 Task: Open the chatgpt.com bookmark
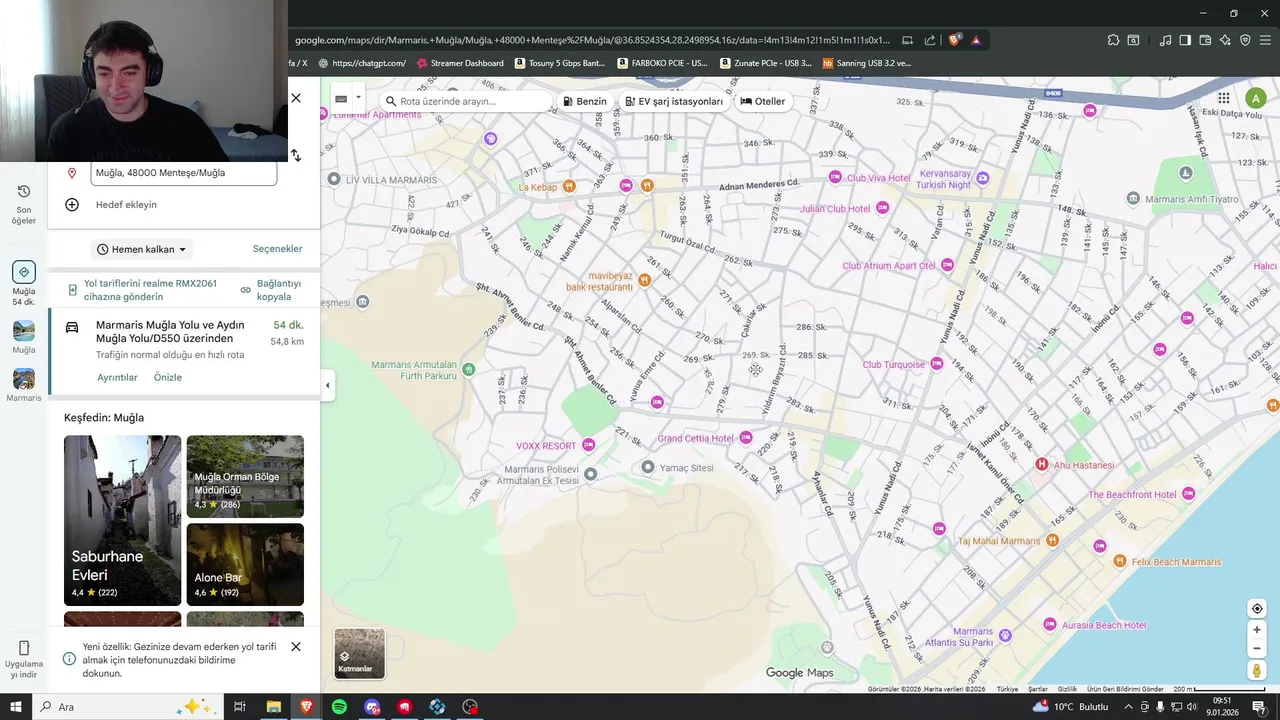tap(361, 63)
